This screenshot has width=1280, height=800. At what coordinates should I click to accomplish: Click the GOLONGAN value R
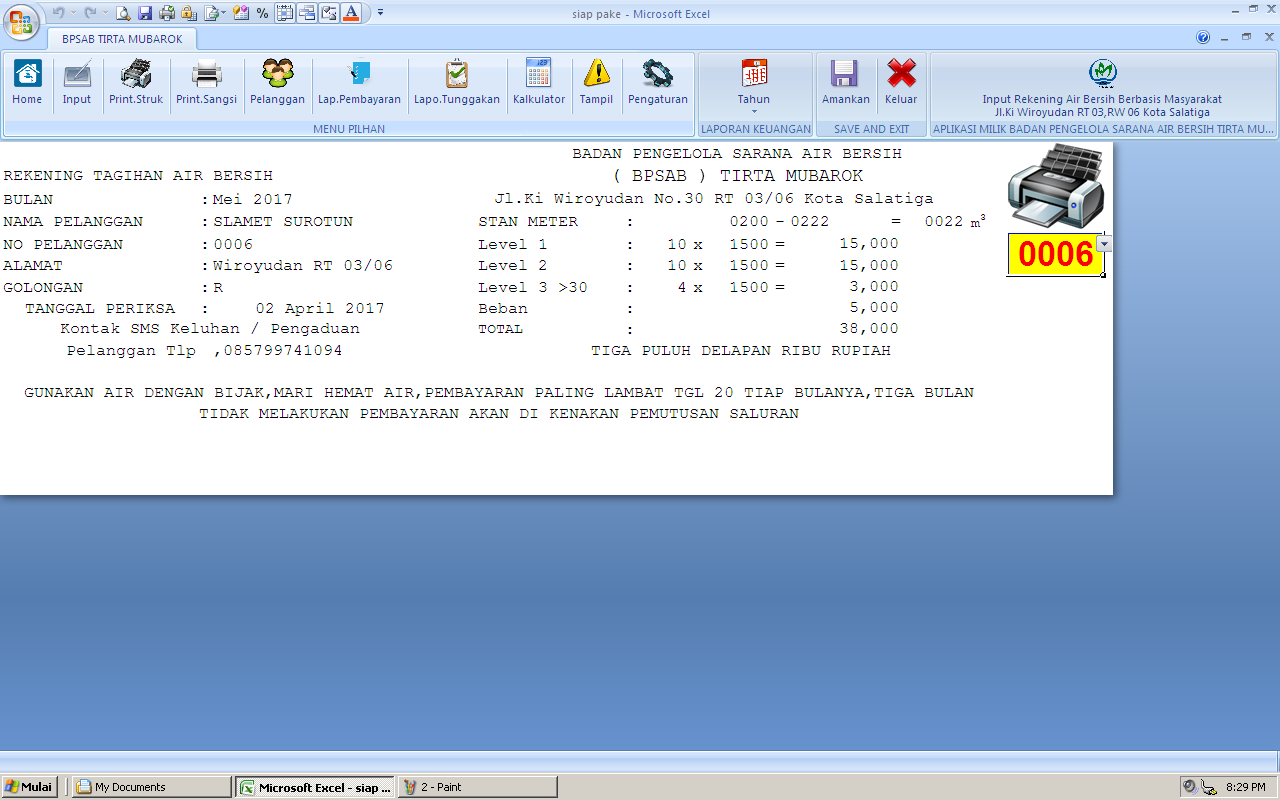(x=217, y=287)
